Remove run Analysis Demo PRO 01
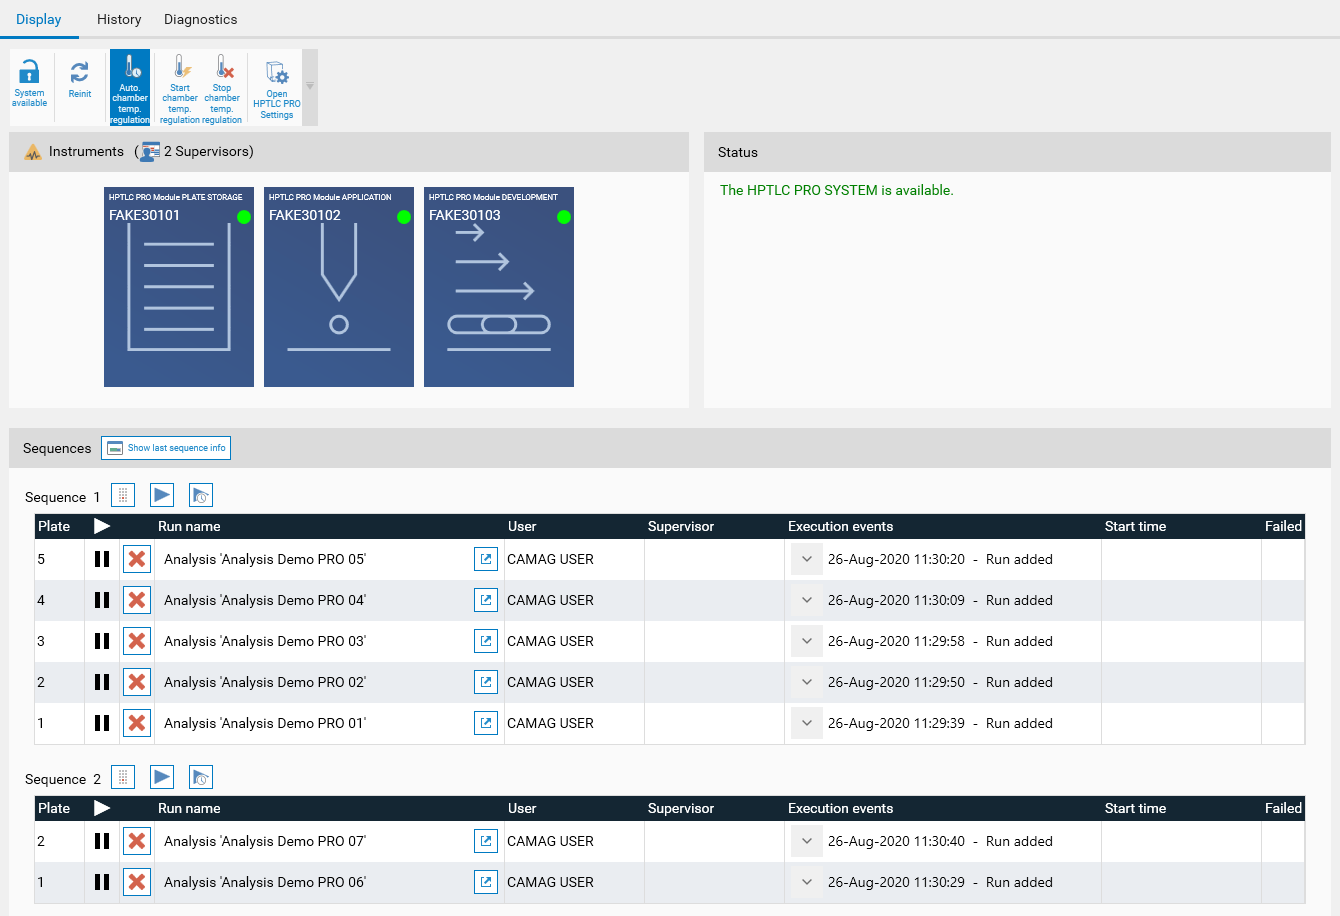The image size is (1340, 916). (137, 723)
